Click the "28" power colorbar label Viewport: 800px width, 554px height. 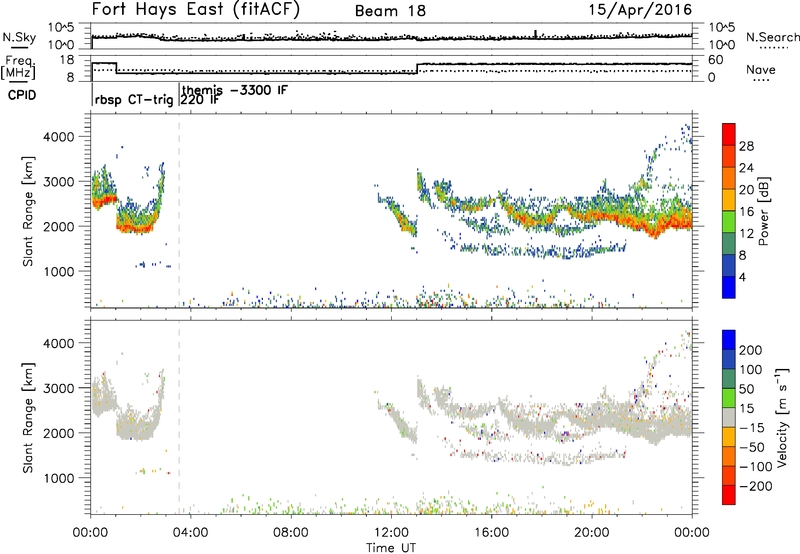point(746,146)
